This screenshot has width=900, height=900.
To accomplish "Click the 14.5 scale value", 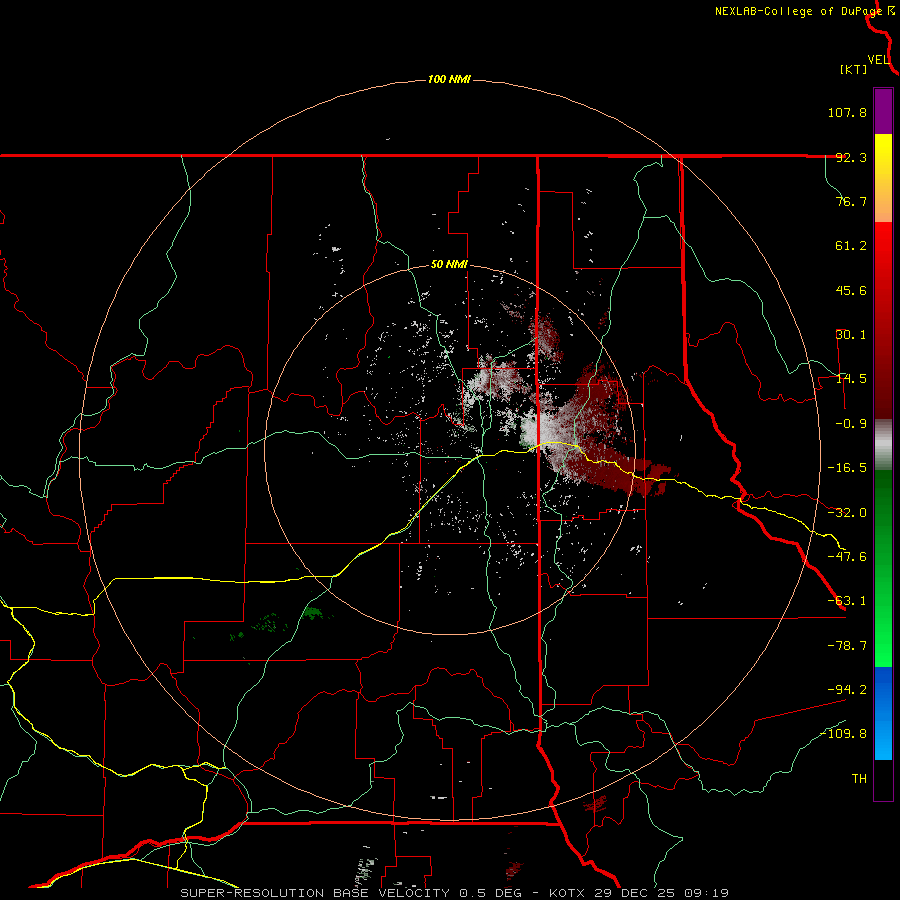I will 851,379.
